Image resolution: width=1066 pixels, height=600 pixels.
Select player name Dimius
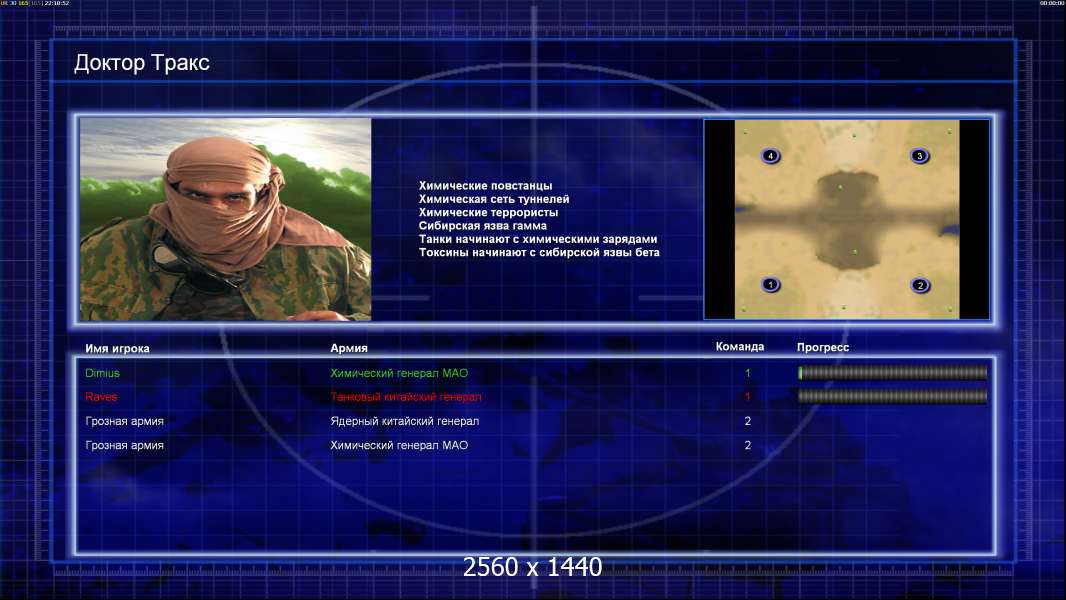[103, 373]
